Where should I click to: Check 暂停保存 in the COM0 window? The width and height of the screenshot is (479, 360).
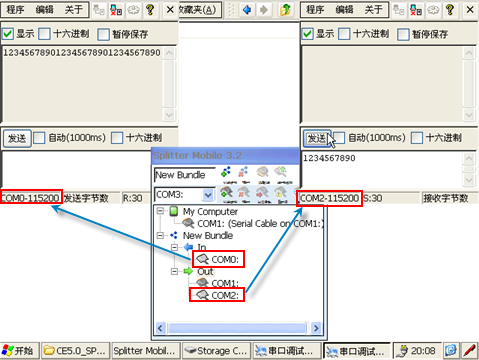tap(103, 34)
